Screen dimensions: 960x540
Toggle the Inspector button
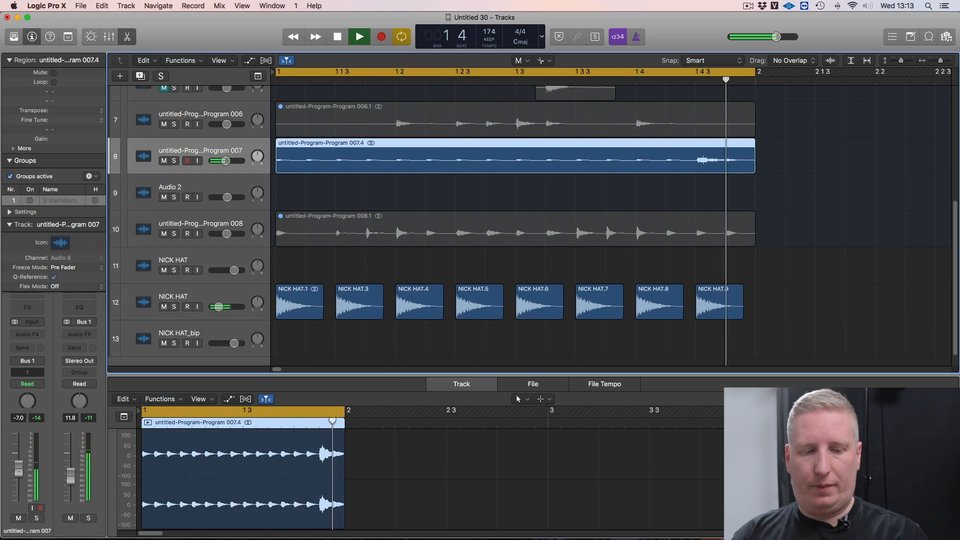(x=32, y=37)
